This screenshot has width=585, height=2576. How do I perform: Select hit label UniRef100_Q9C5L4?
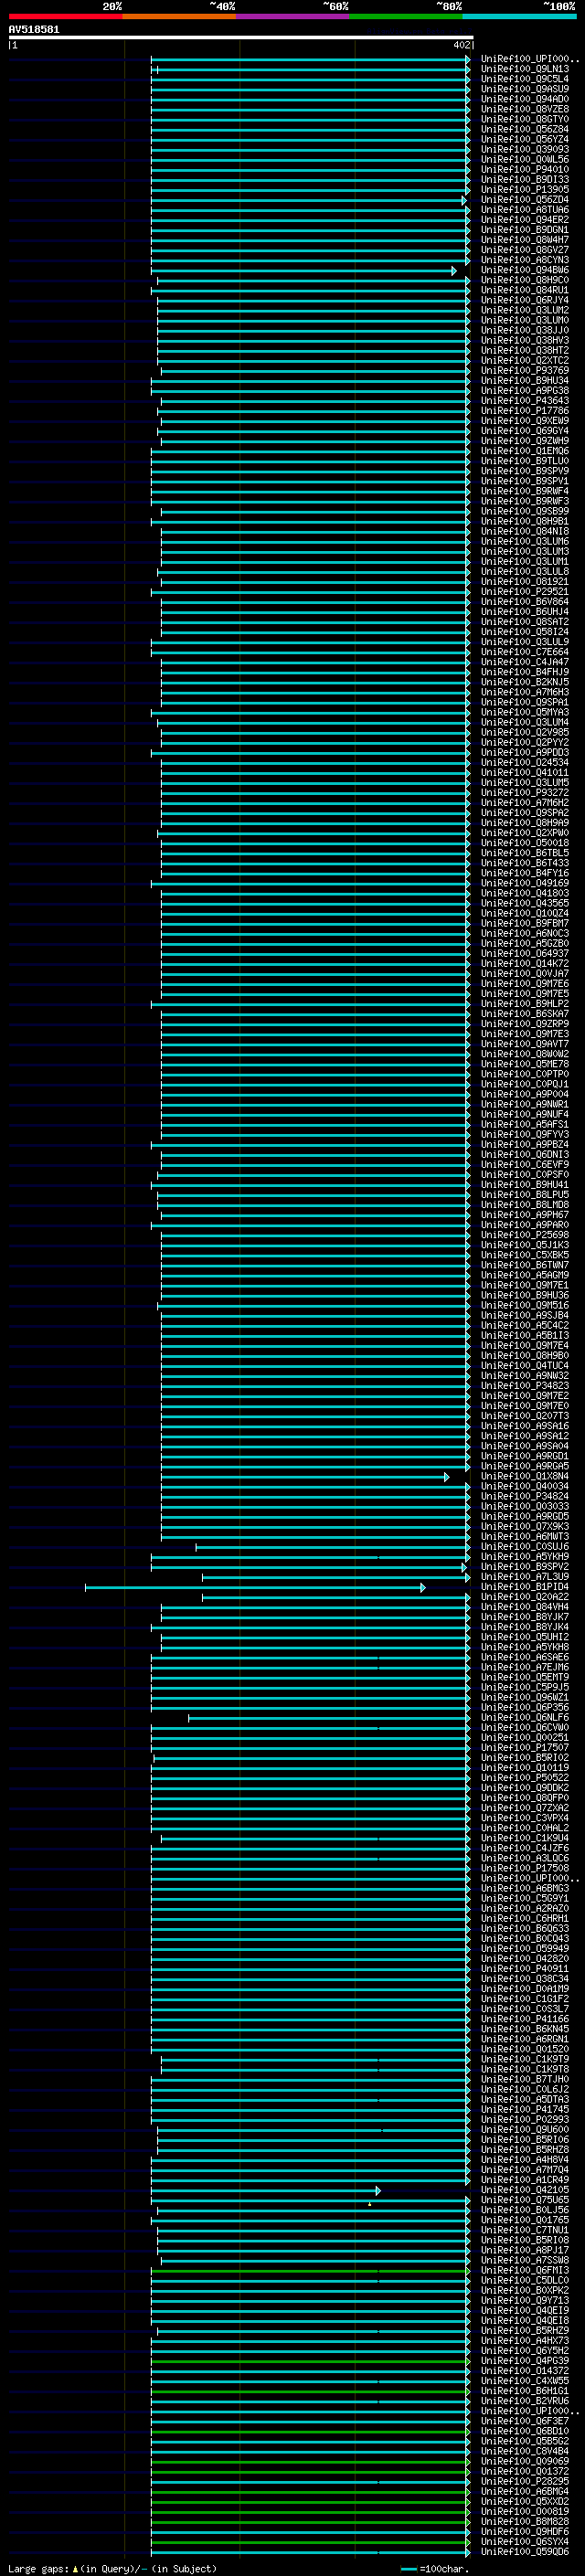525,79
